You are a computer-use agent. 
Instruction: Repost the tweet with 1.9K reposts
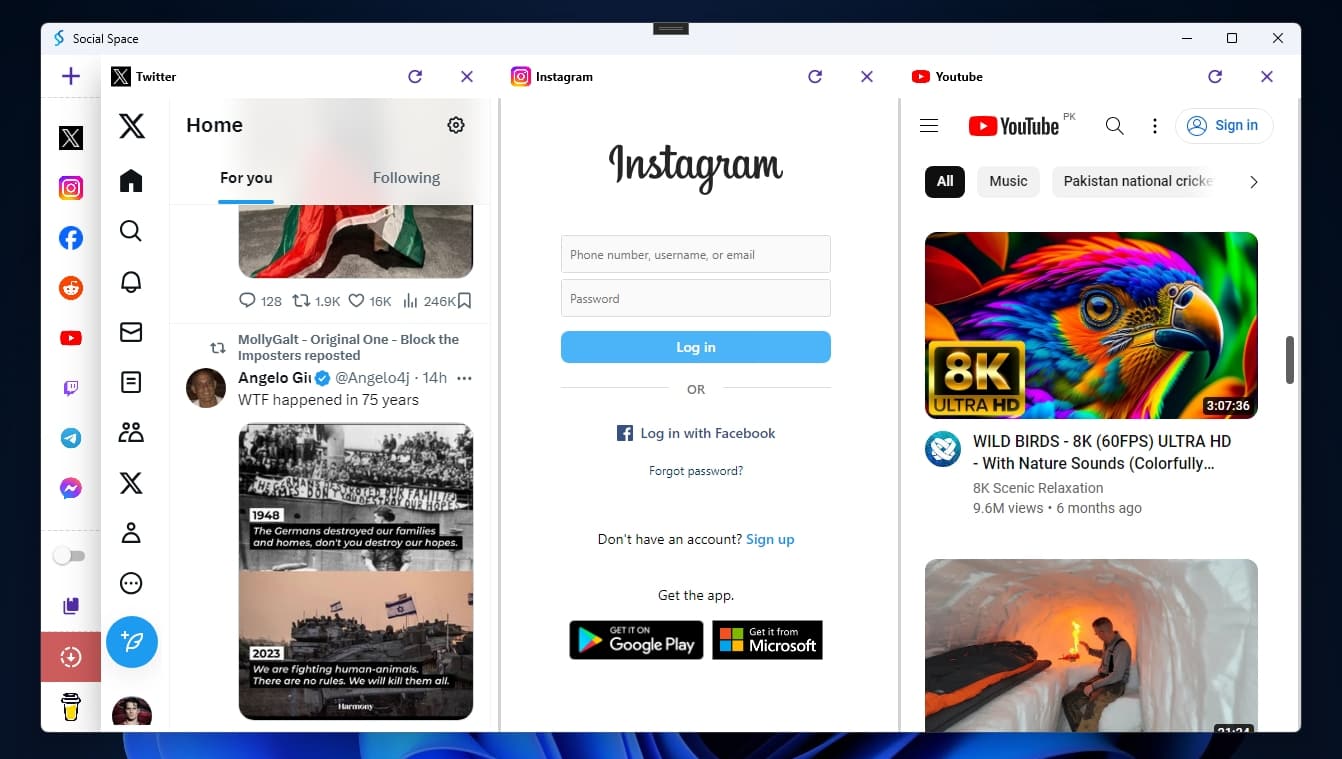pos(316,301)
